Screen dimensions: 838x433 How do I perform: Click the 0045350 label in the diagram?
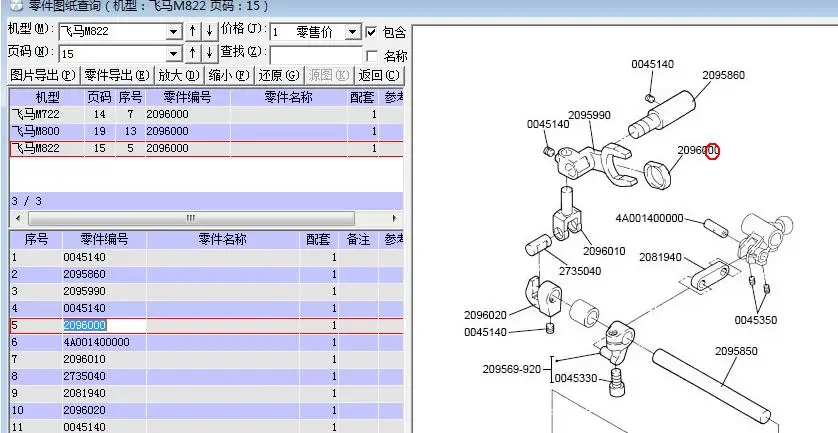tap(756, 320)
